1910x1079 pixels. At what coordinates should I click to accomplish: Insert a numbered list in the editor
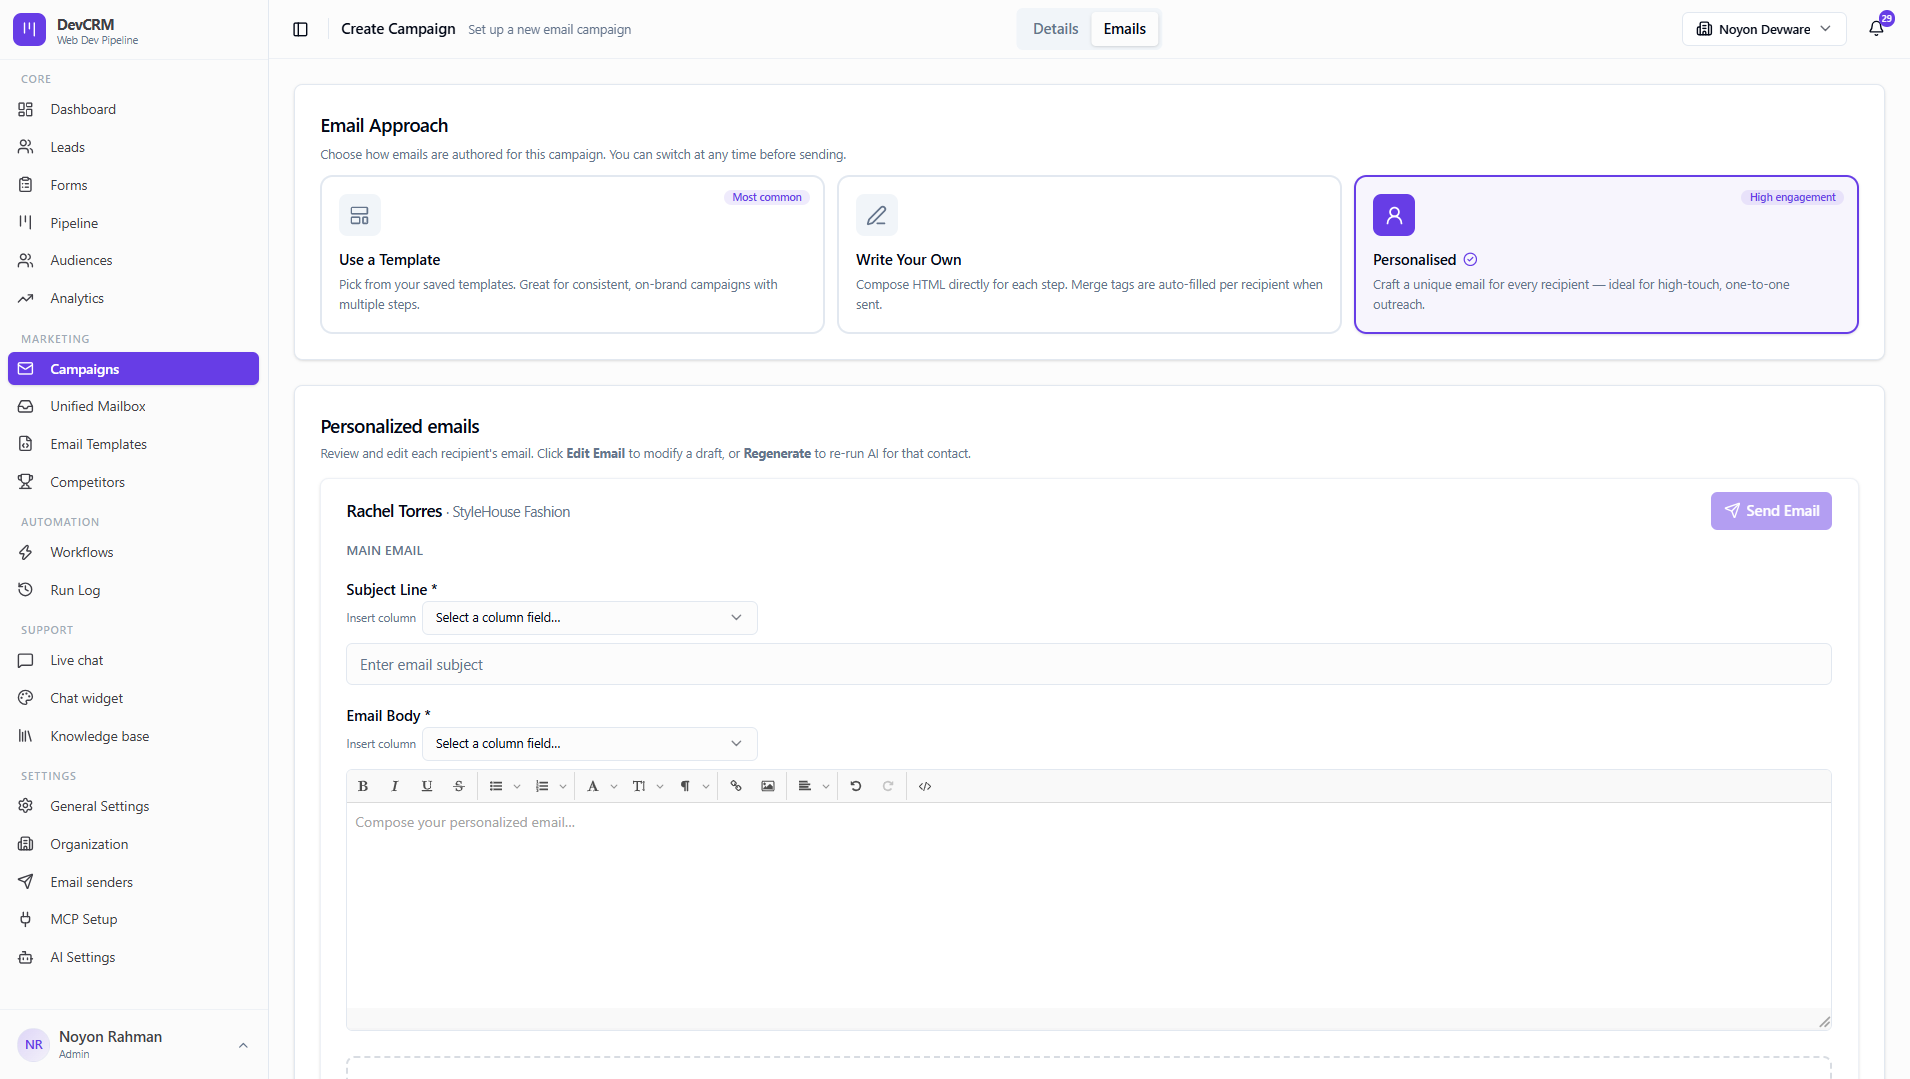542,786
